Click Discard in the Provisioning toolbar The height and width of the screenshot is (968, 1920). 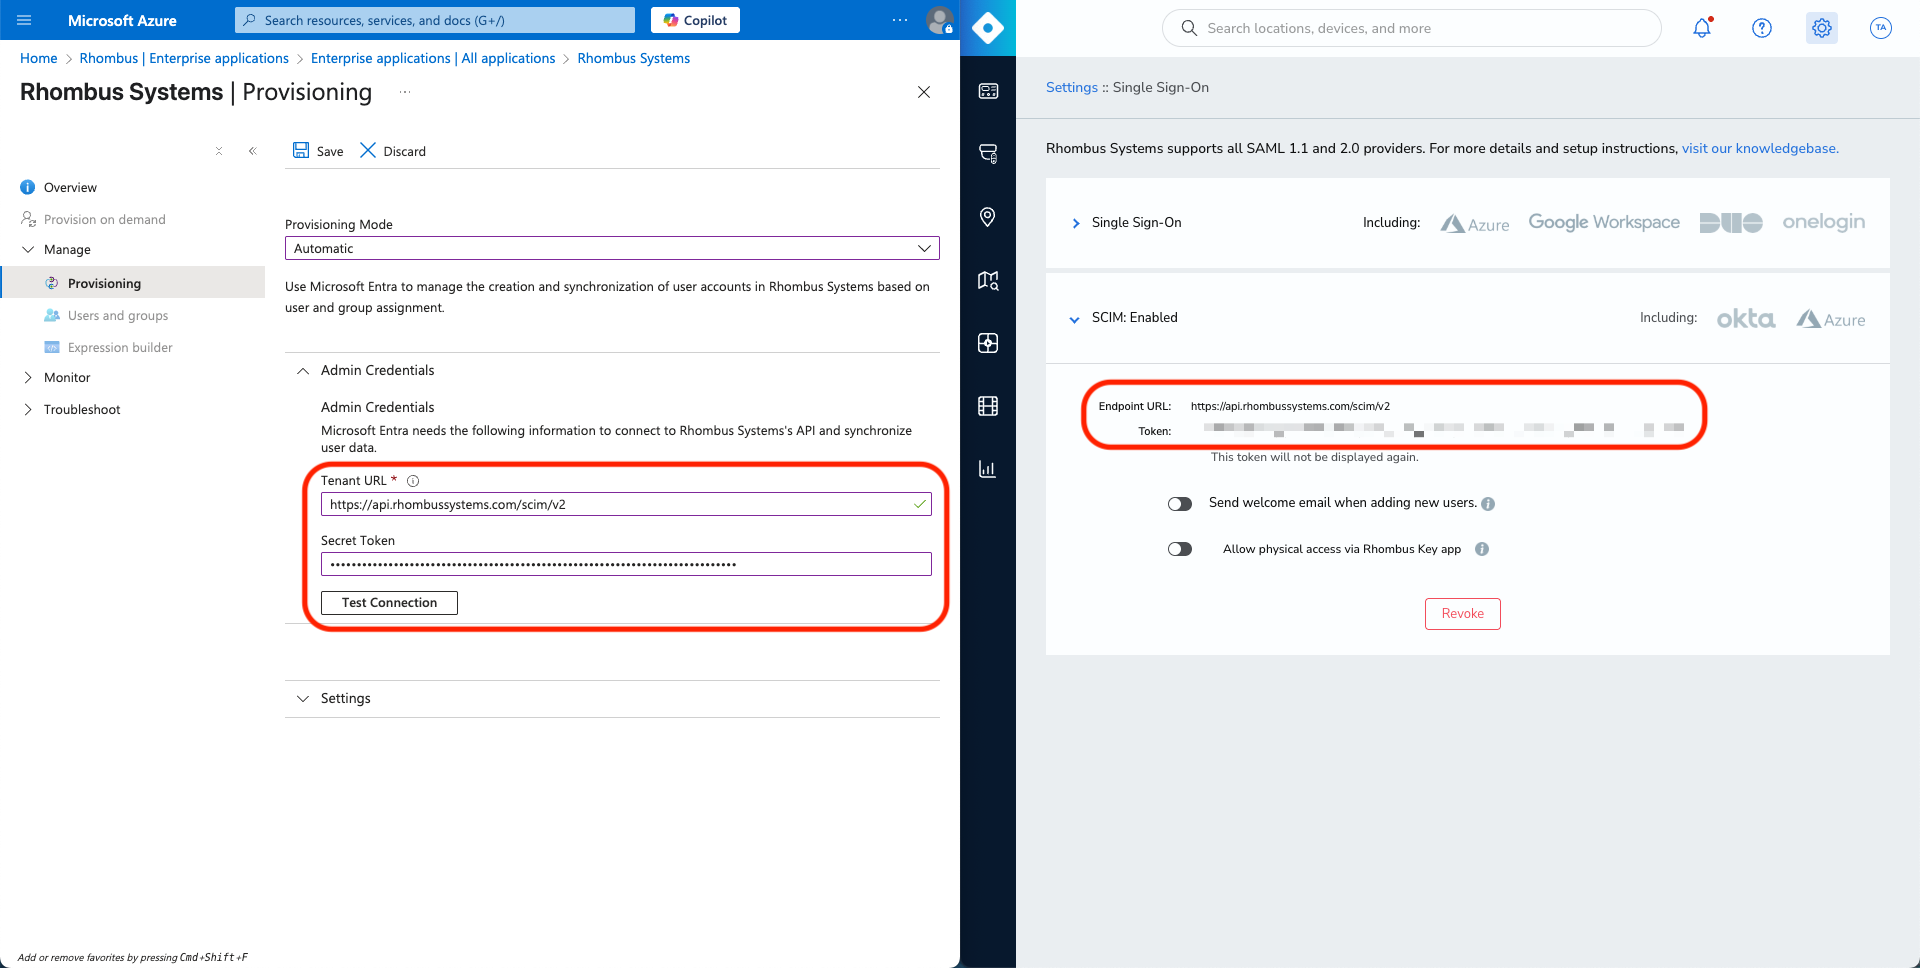pos(393,151)
